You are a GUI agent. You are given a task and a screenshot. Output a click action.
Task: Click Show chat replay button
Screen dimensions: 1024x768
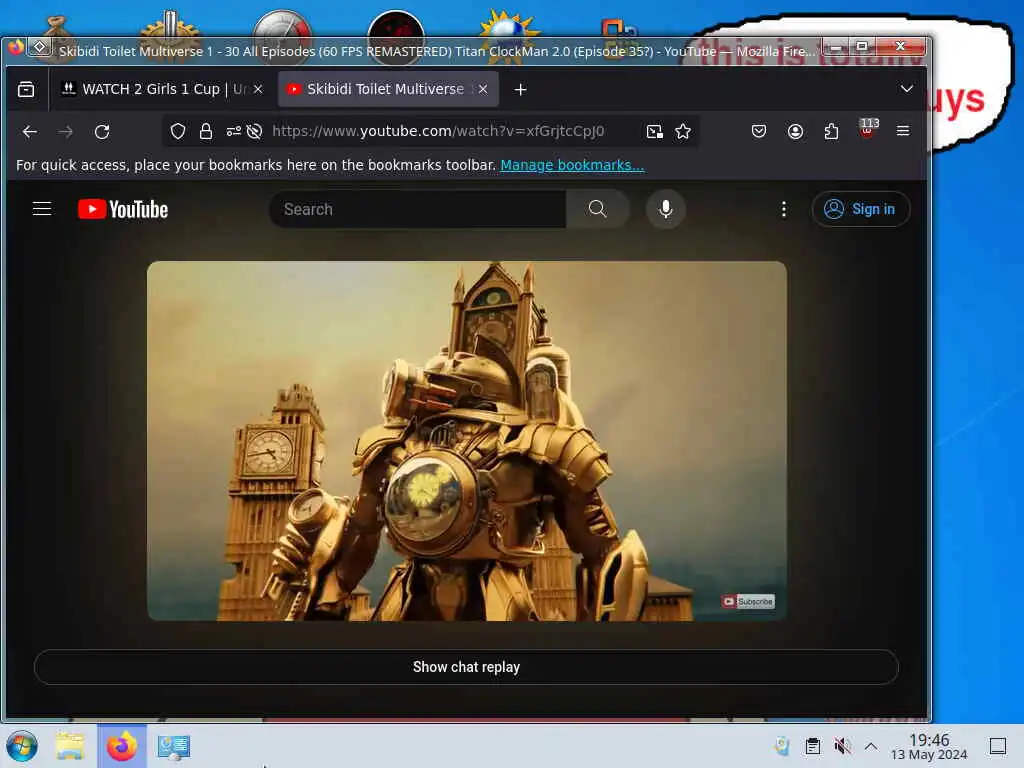(x=466, y=667)
